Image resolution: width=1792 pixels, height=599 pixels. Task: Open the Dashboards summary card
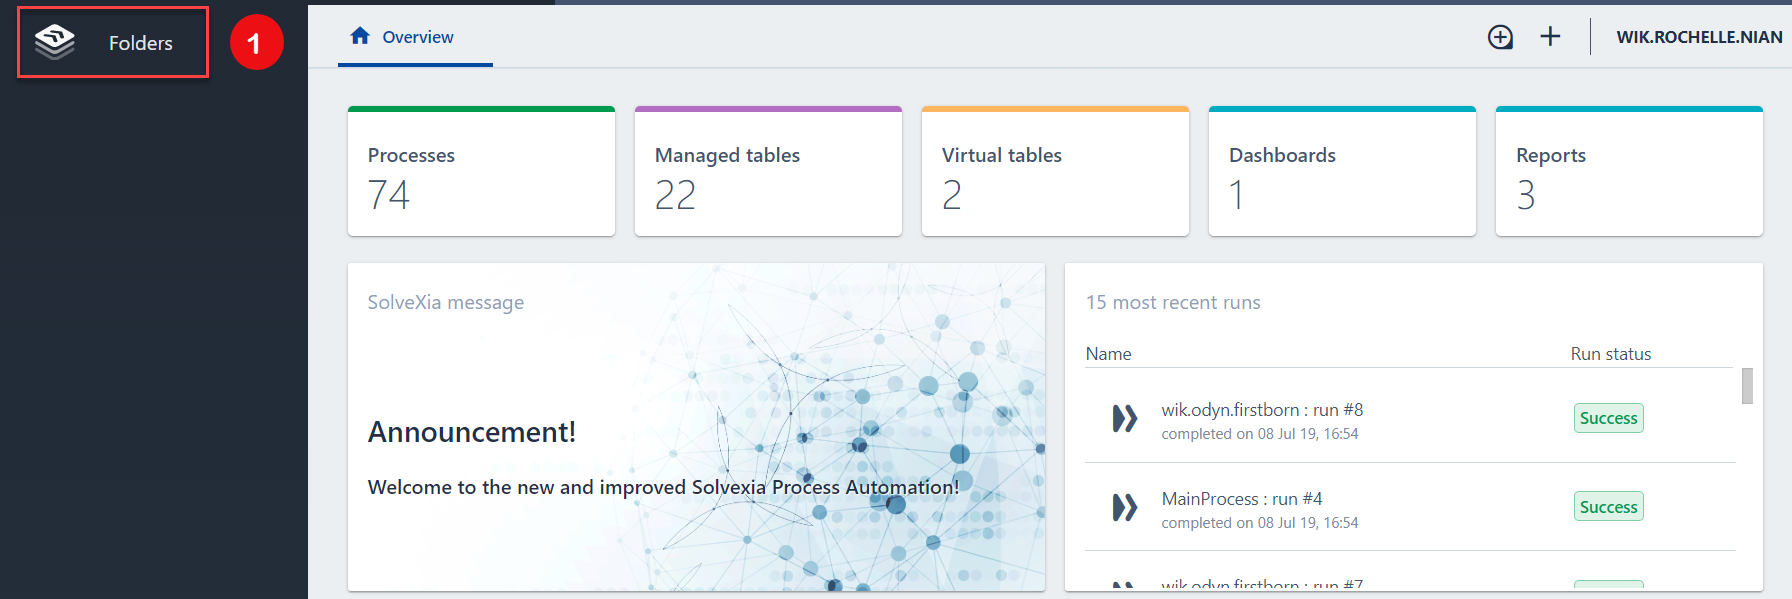(1342, 173)
